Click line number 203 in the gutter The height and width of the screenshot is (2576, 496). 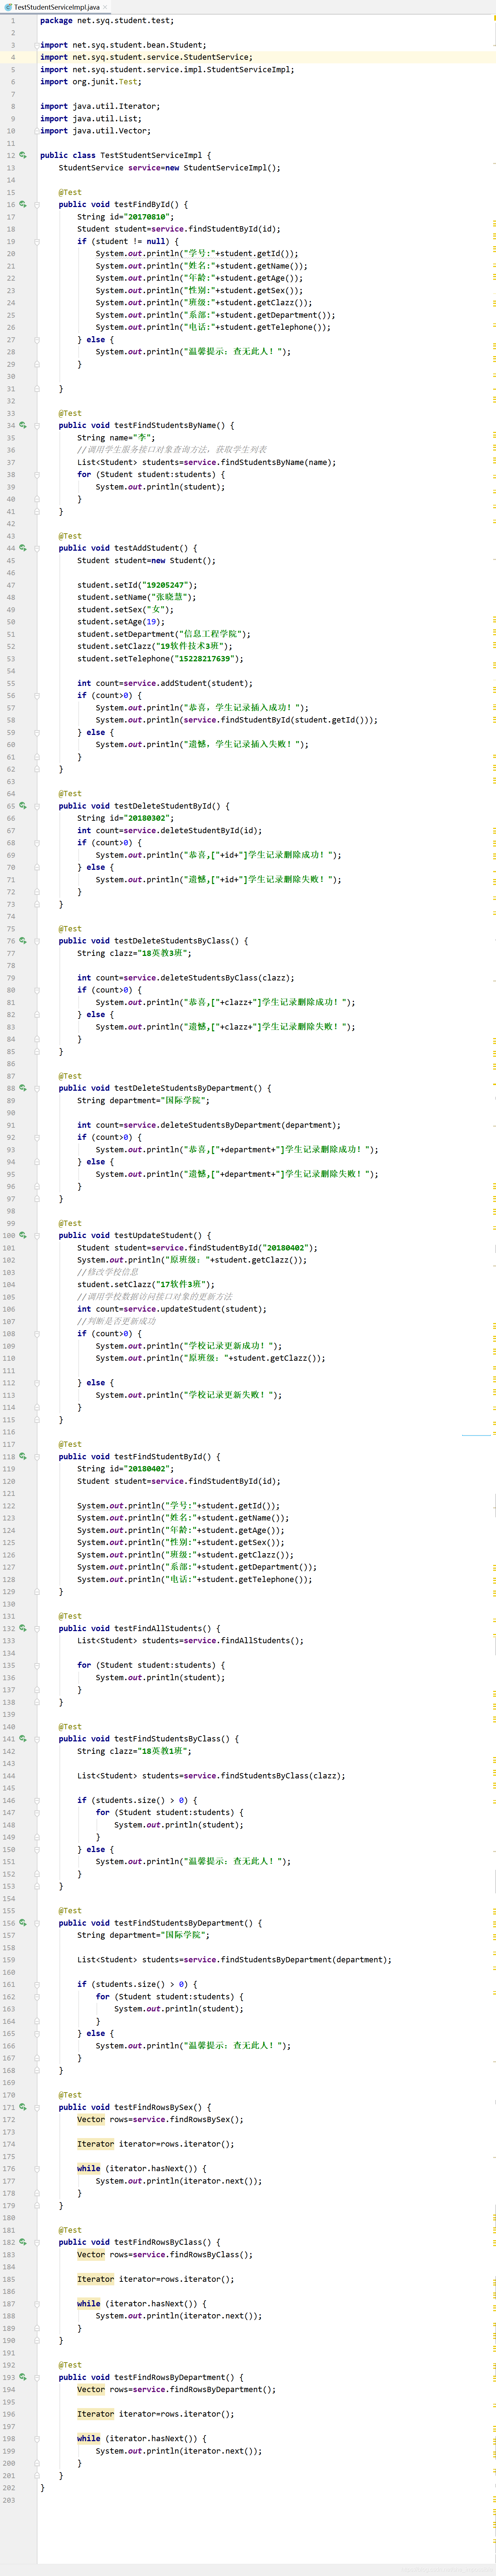9,2499
